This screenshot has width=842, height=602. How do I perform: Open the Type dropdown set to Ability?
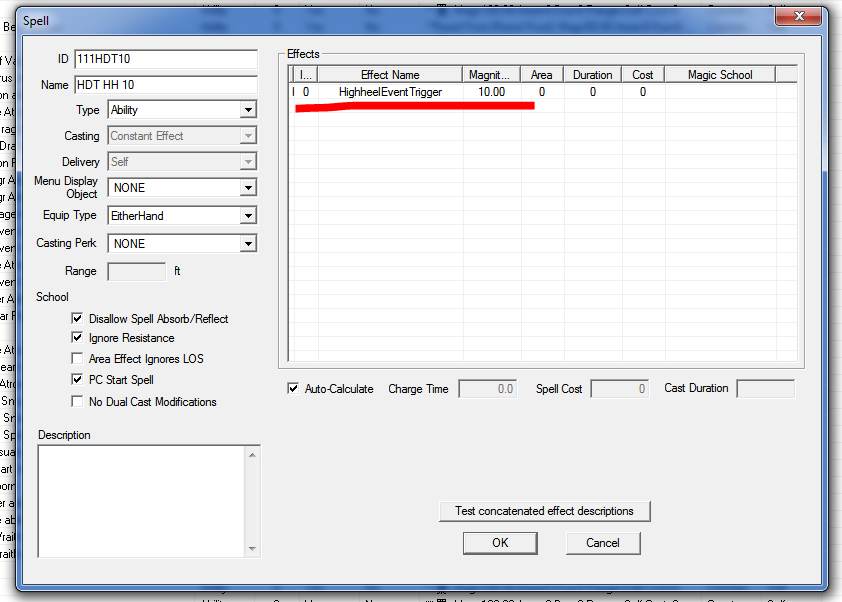182,110
